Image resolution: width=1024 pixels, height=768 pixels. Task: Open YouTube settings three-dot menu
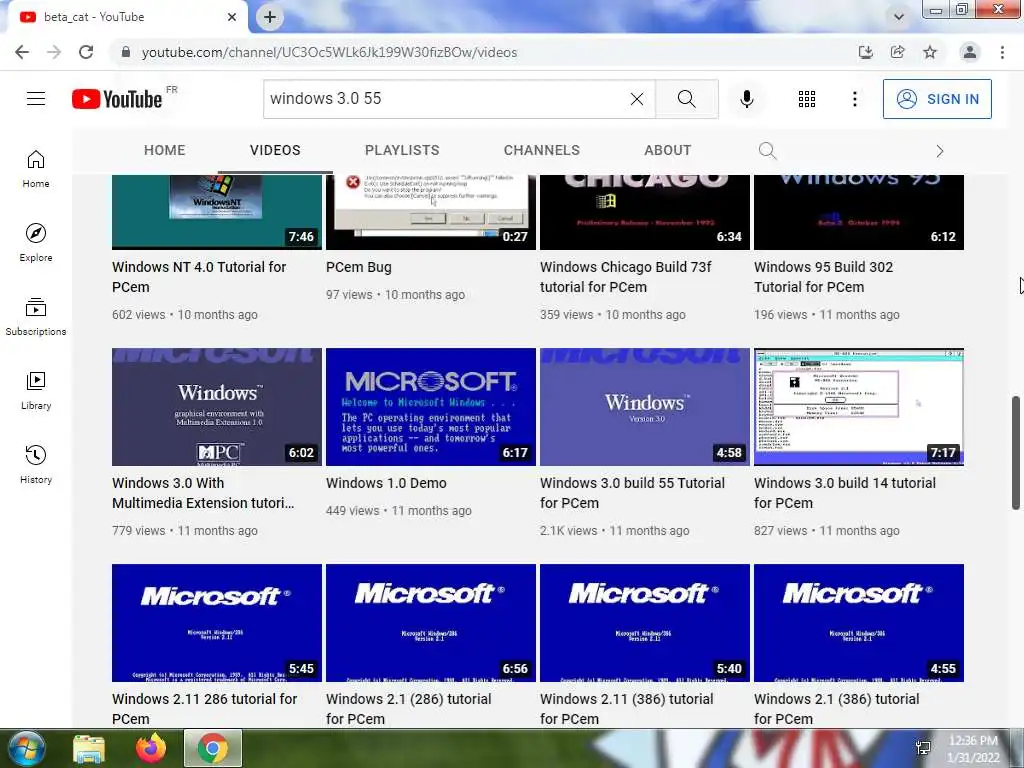(854, 99)
